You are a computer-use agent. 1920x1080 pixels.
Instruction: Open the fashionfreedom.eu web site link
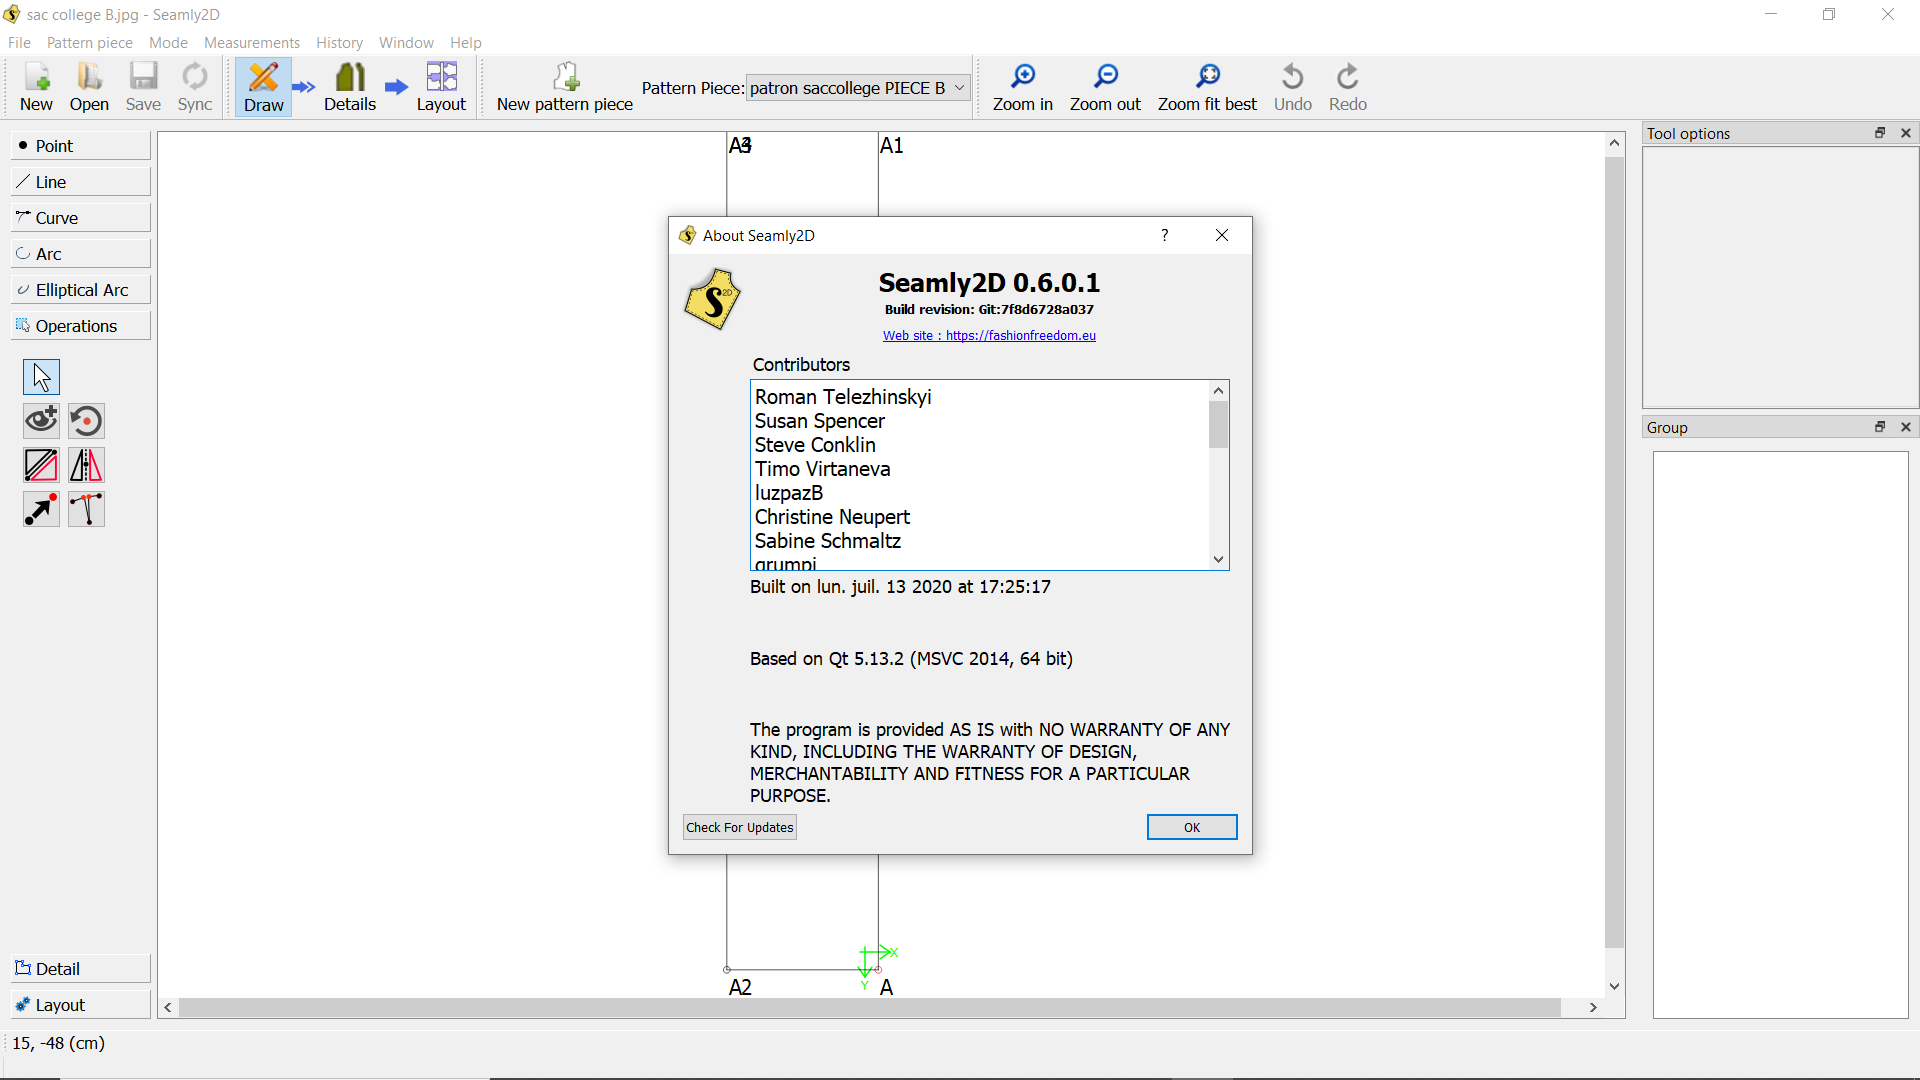pyautogui.click(x=989, y=336)
